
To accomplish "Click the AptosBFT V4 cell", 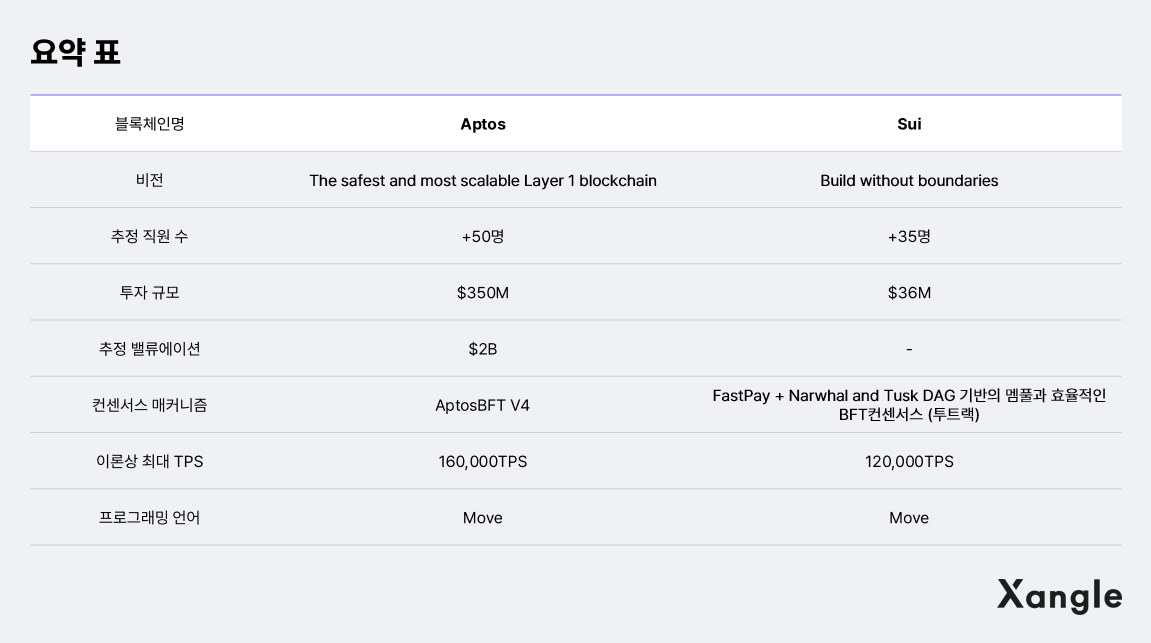I will coord(483,405).
